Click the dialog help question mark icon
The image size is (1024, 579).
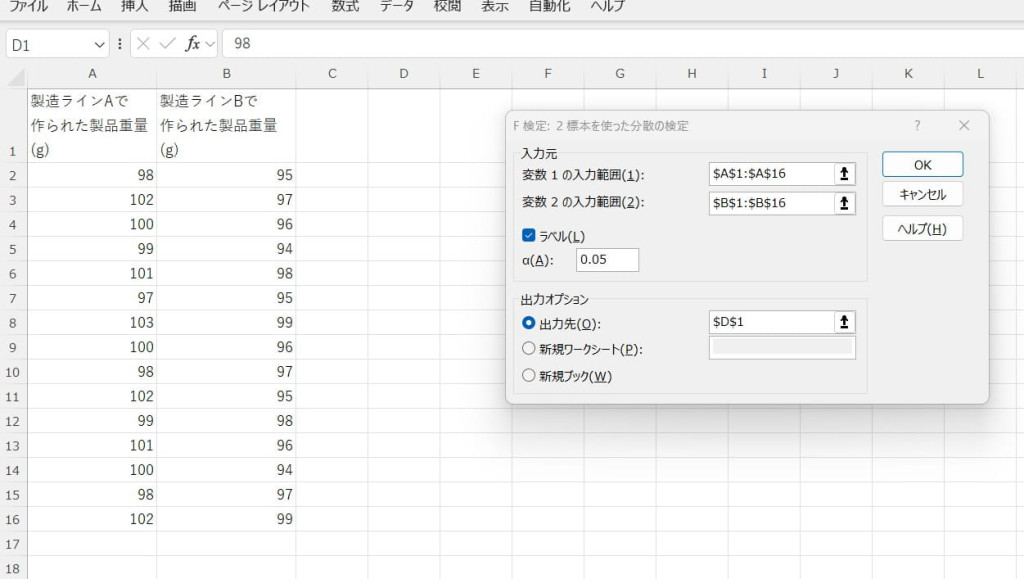[917, 126]
